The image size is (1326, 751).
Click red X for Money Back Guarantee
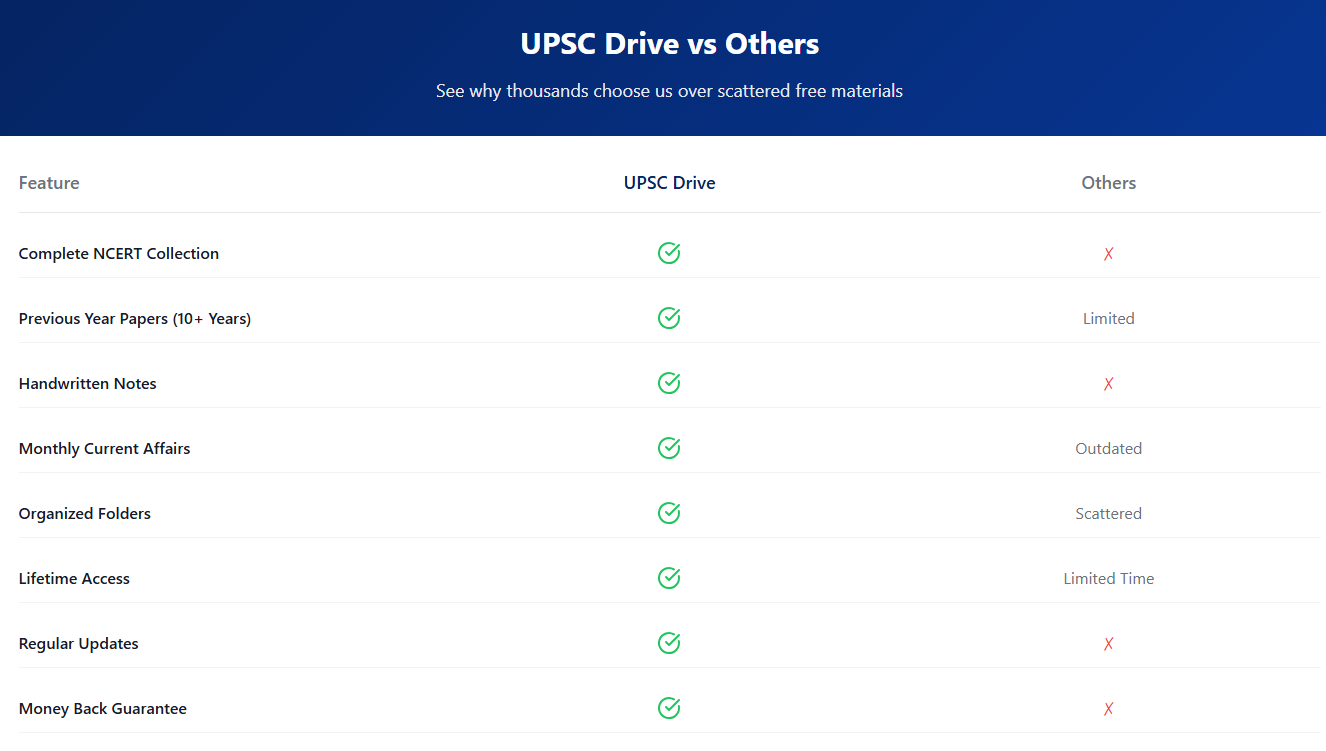pos(1108,709)
